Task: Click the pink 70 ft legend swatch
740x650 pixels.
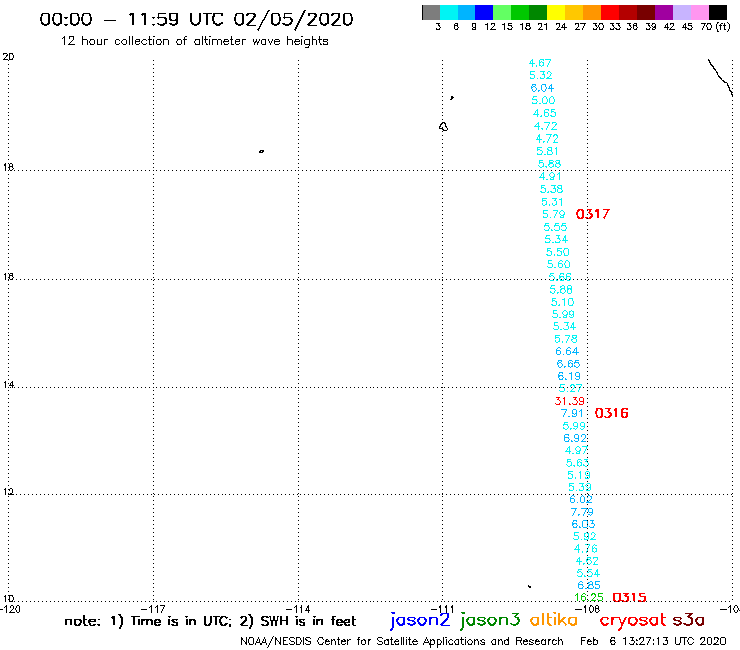Action: click(x=699, y=12)
